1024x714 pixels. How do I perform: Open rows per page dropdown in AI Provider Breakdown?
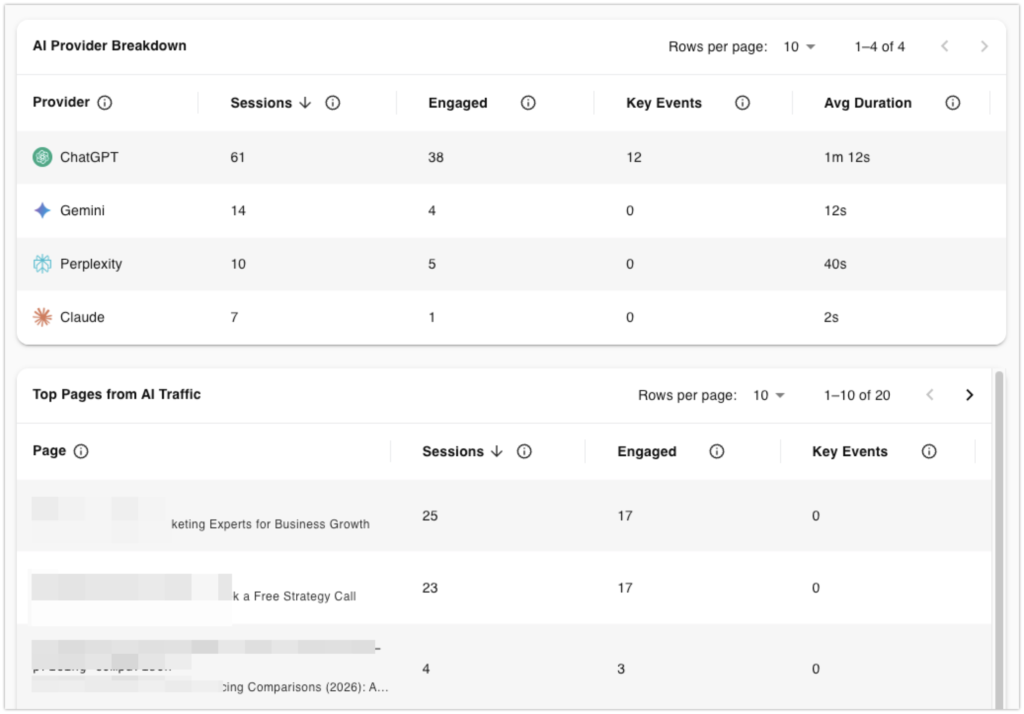pyautogui.click(x=799, y=47)
